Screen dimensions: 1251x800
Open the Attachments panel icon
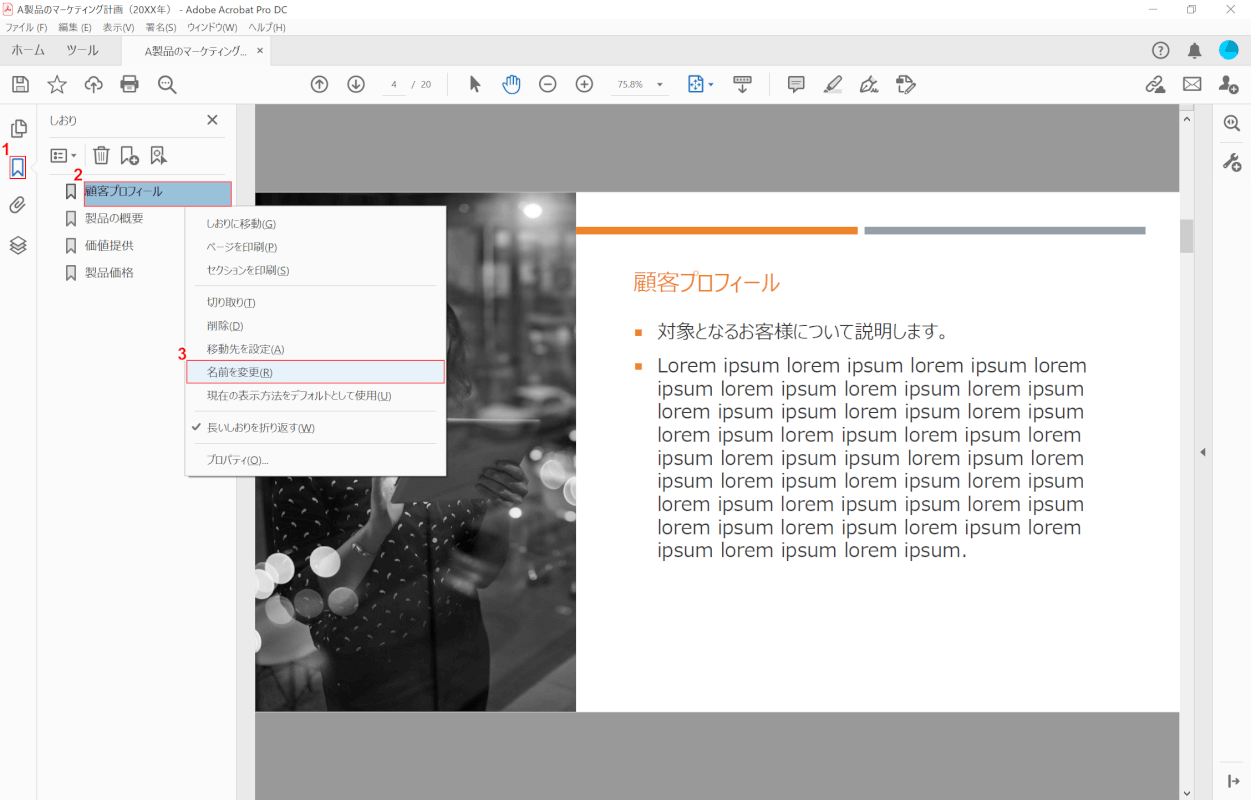pos(18,206)
